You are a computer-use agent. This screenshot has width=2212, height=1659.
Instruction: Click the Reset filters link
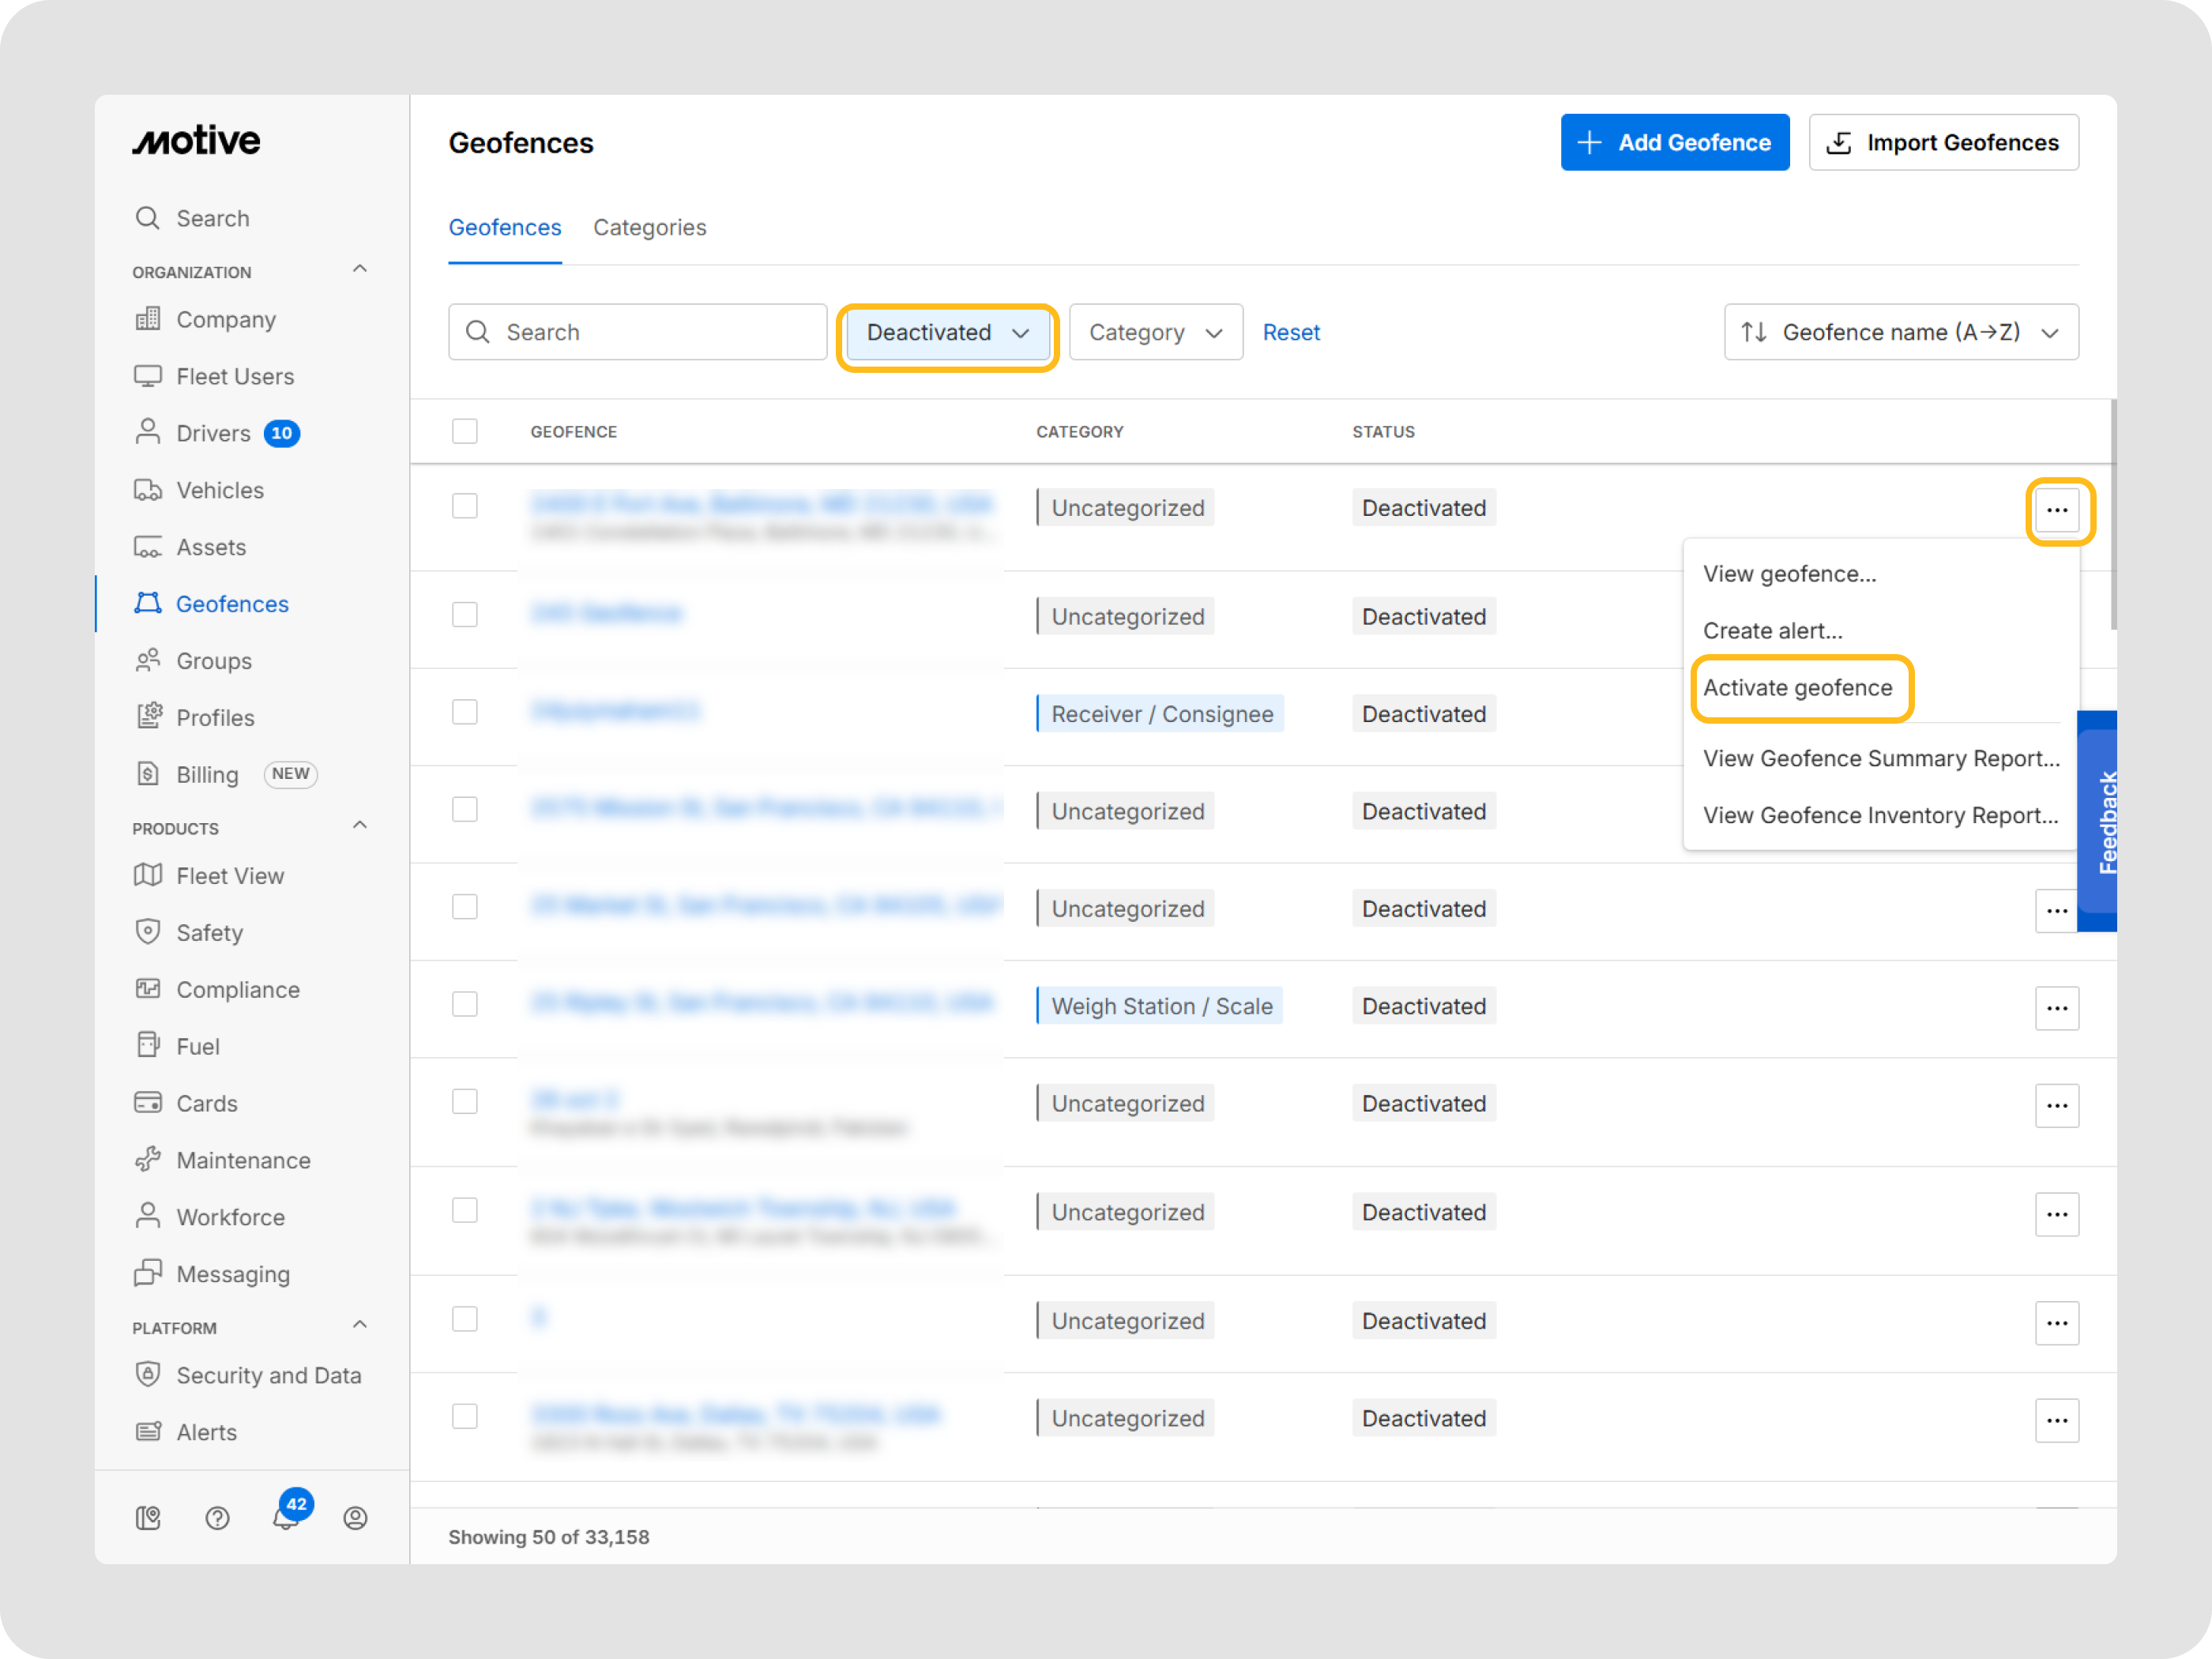click(x=1291, y=332)
